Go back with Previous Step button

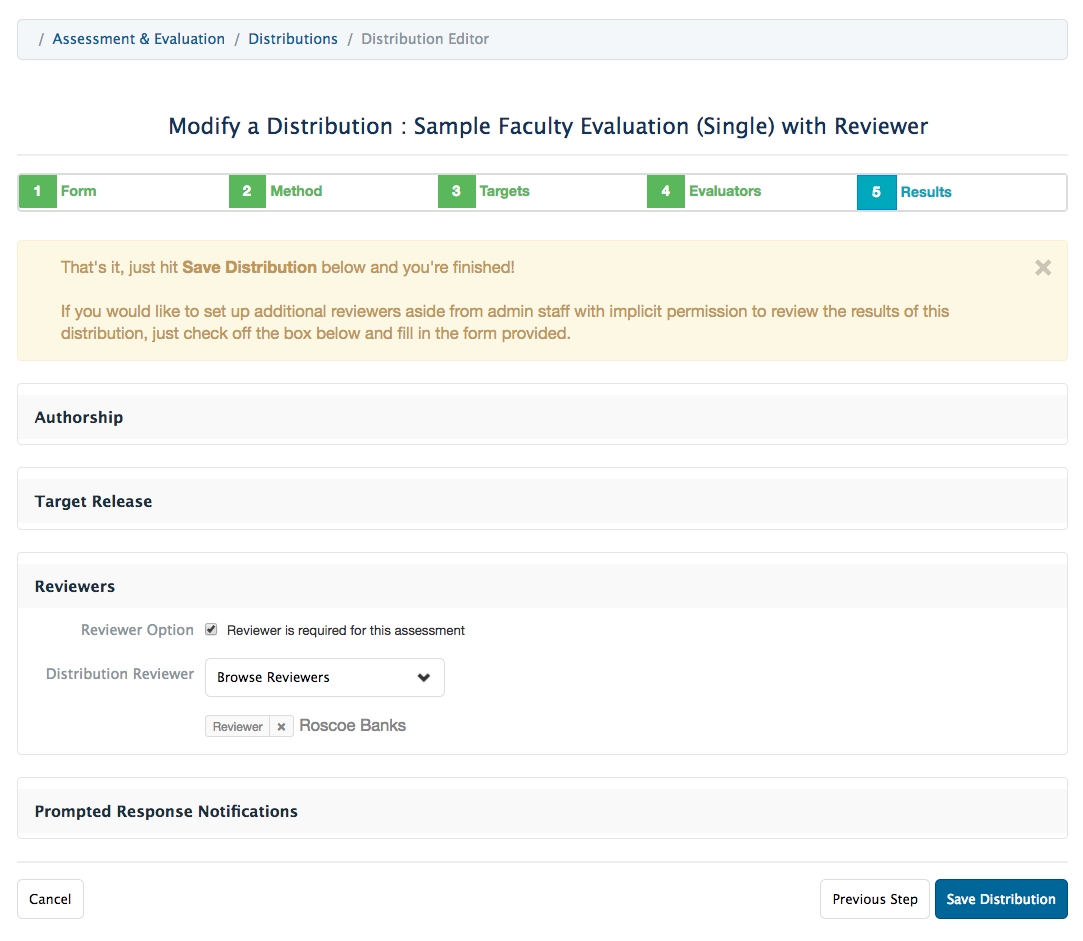click(874, 899)
